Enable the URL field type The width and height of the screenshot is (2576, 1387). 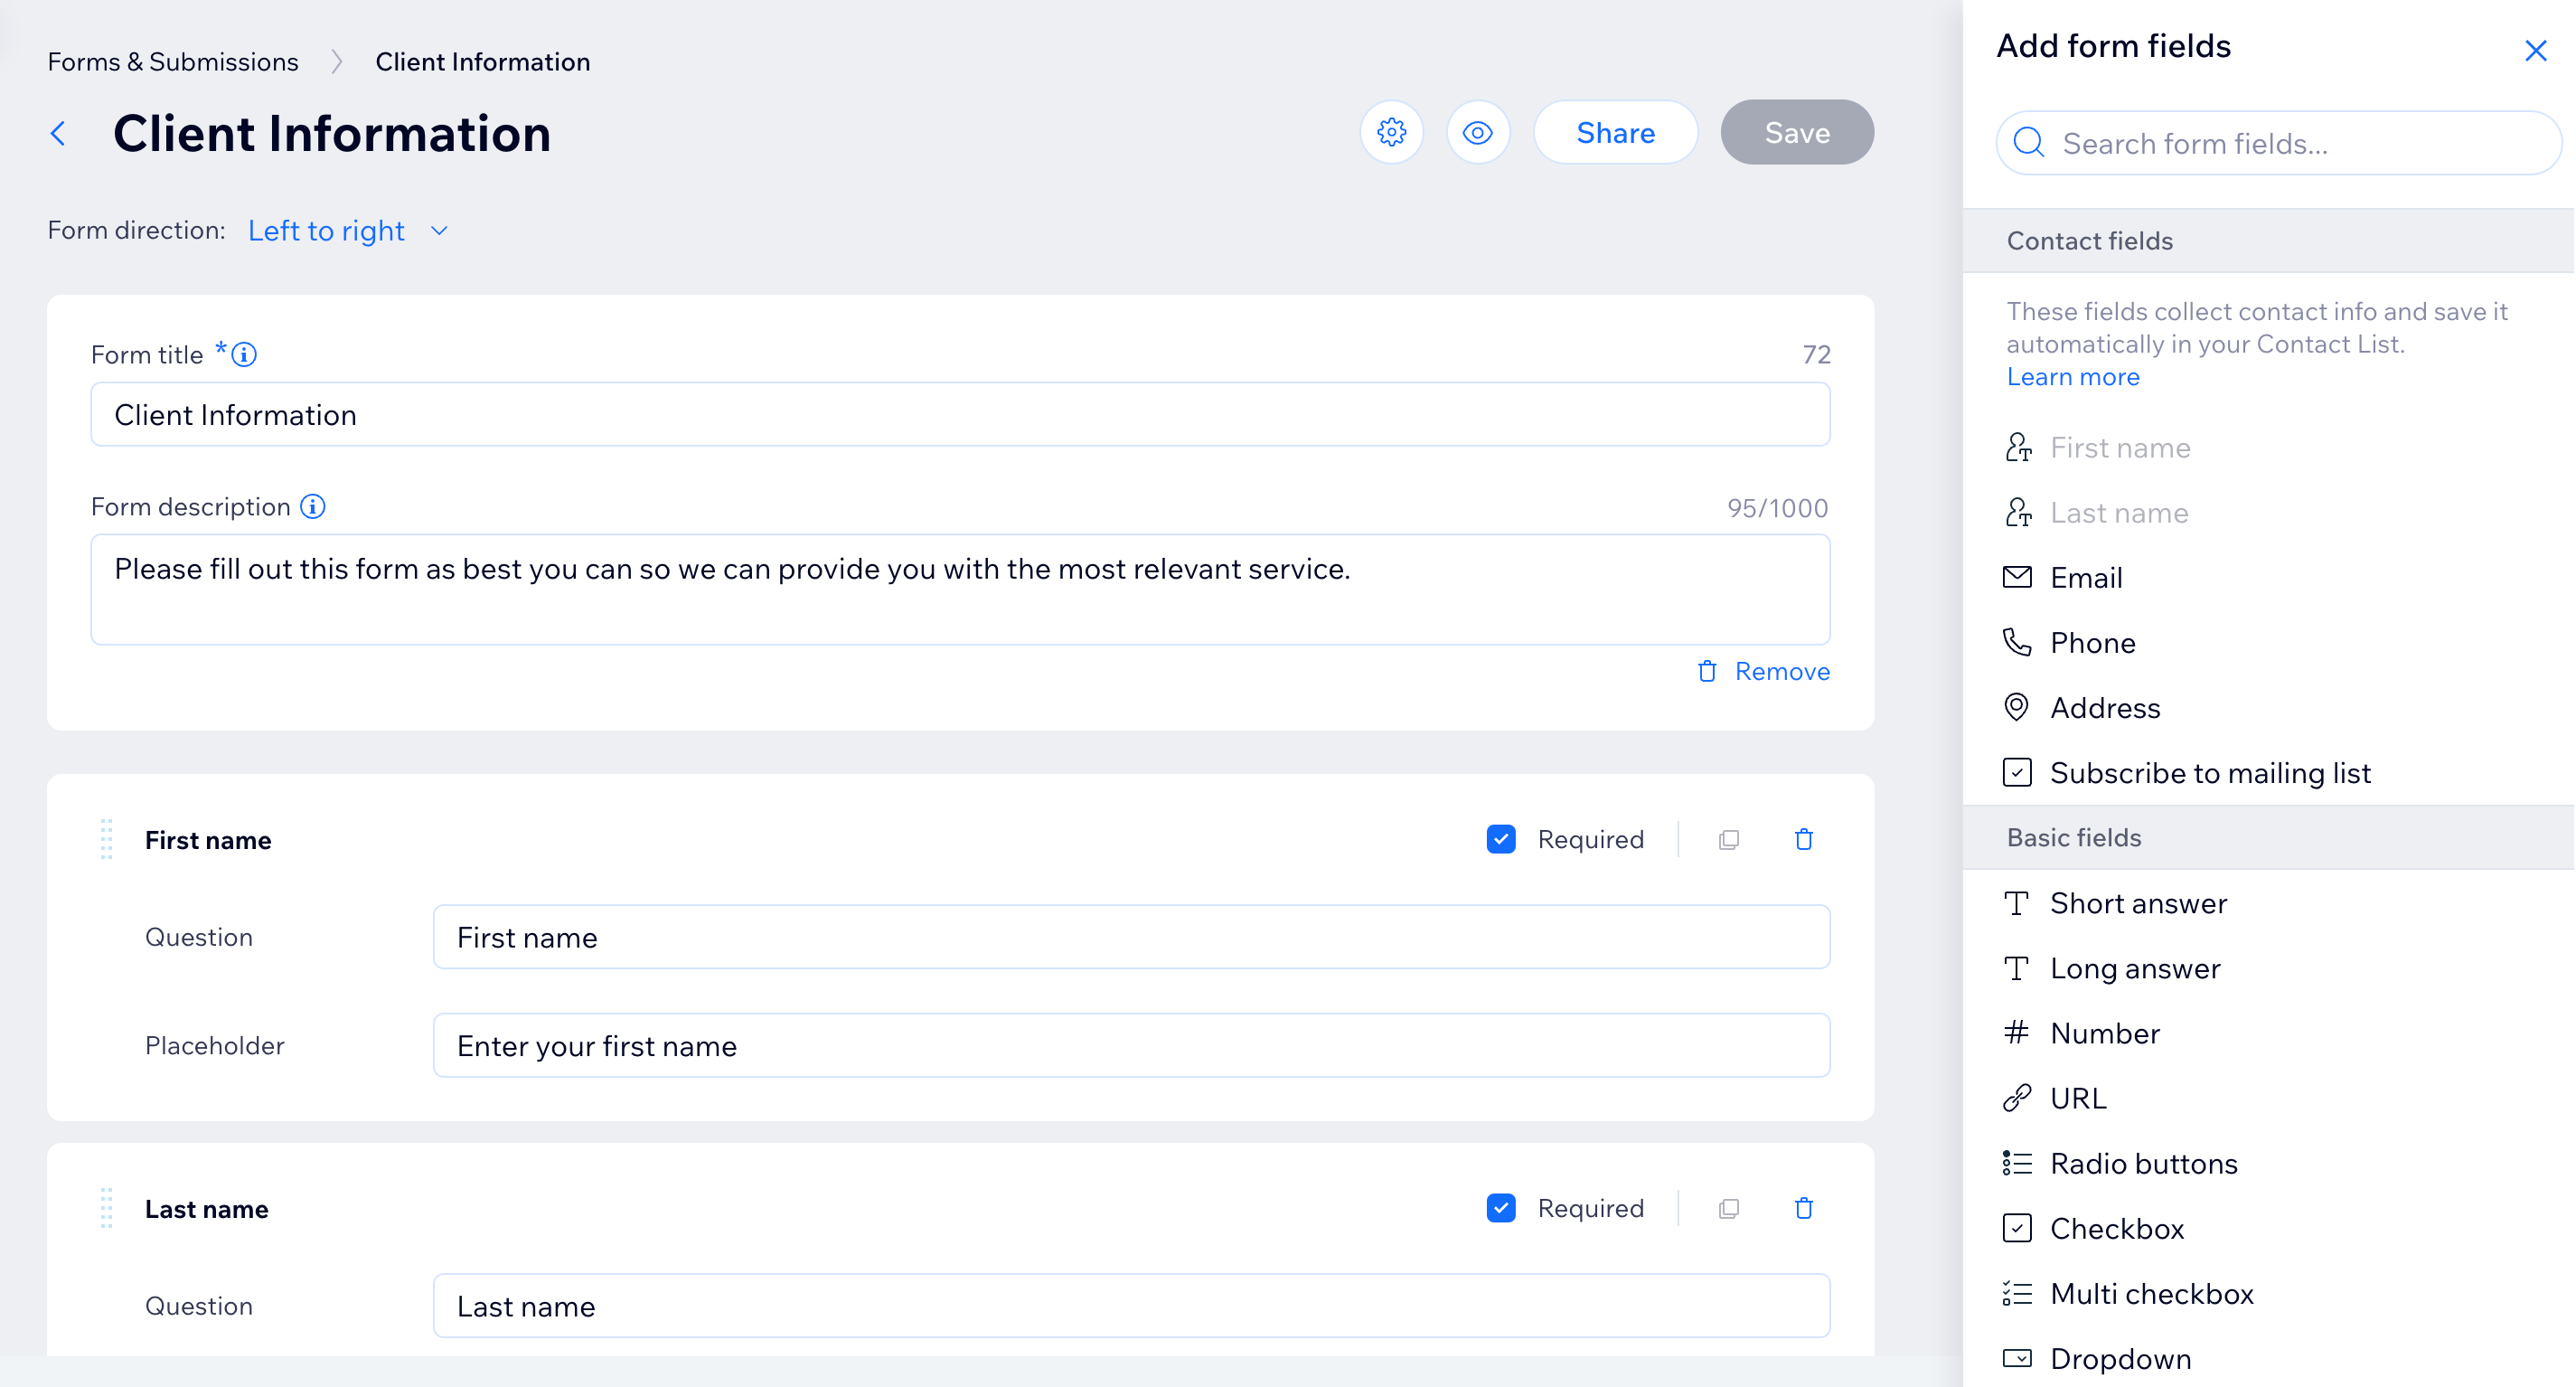[x=2078, y=1099]
